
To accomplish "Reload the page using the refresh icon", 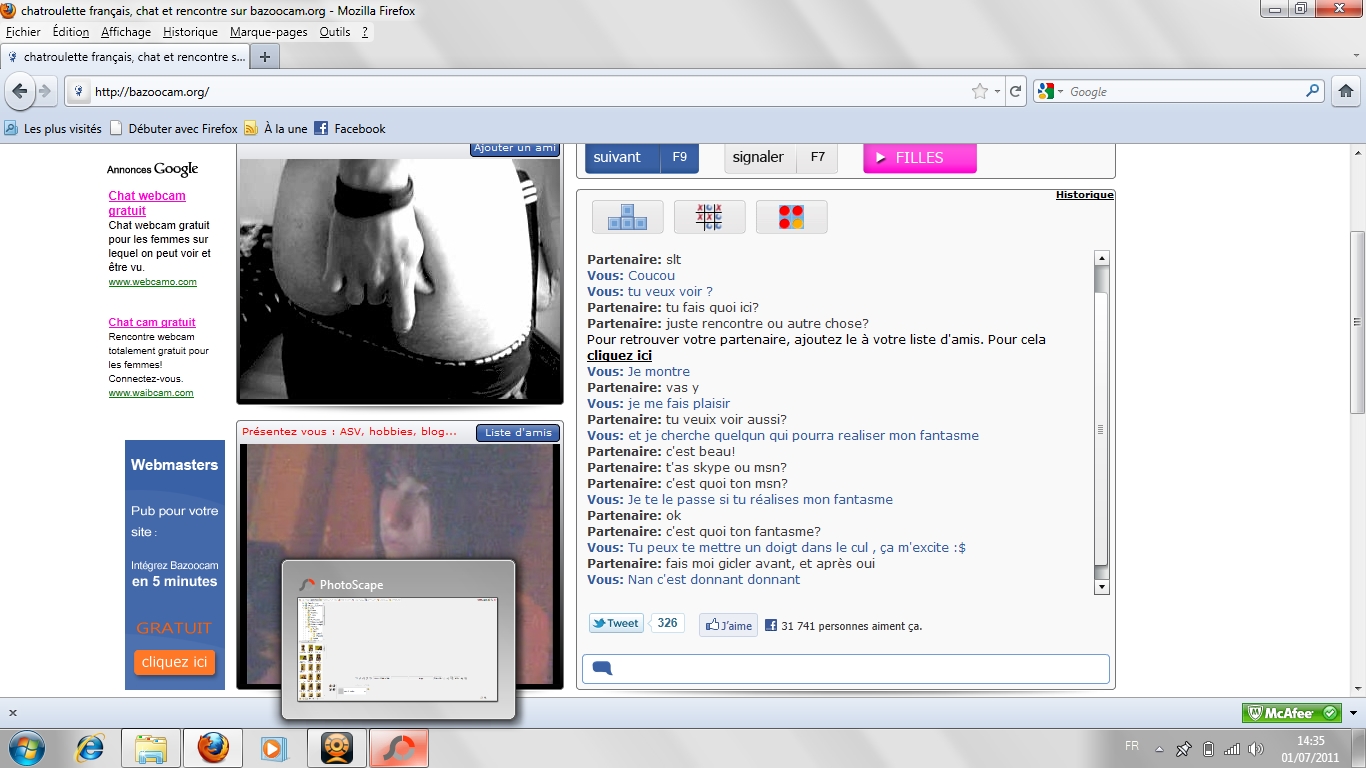I will pyautogui.click(x=1015, y=92).
